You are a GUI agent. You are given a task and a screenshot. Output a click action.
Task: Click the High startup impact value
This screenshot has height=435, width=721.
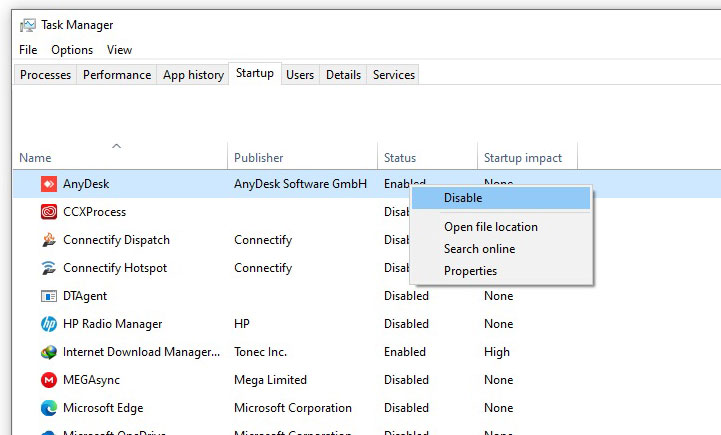497,352
